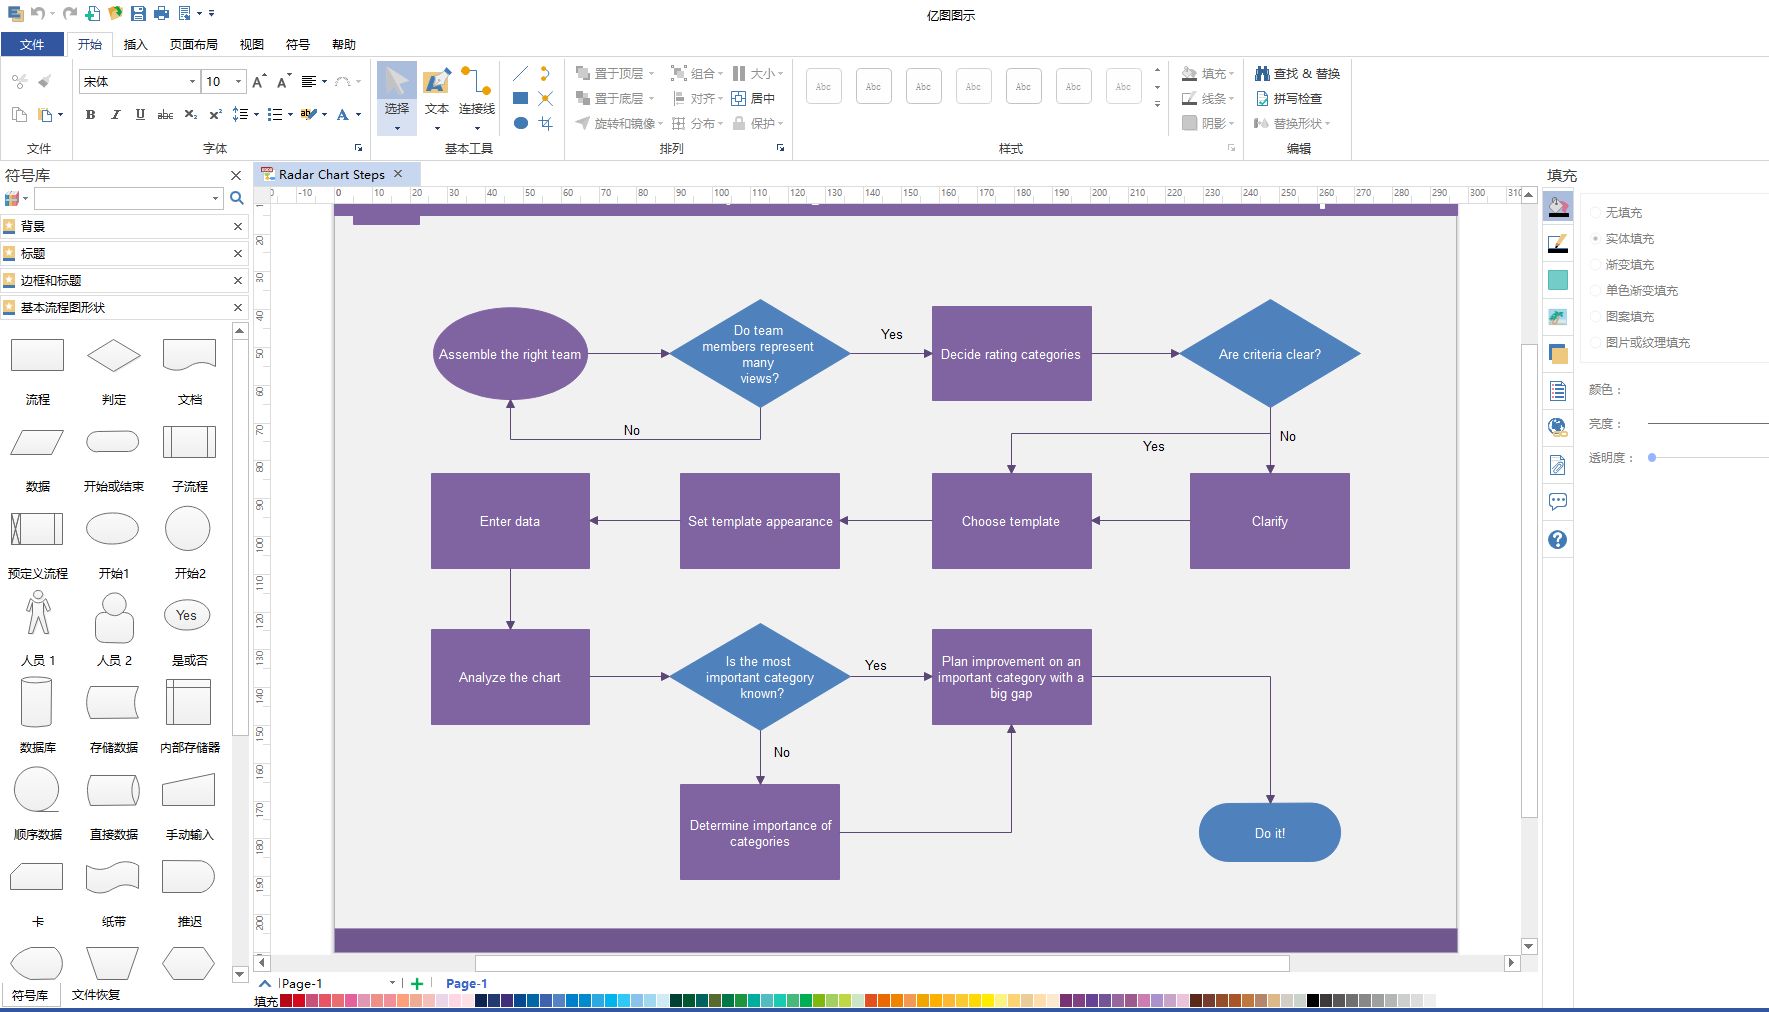
Task: Open the layers panel icon
Action: (x=1558, y=353)
